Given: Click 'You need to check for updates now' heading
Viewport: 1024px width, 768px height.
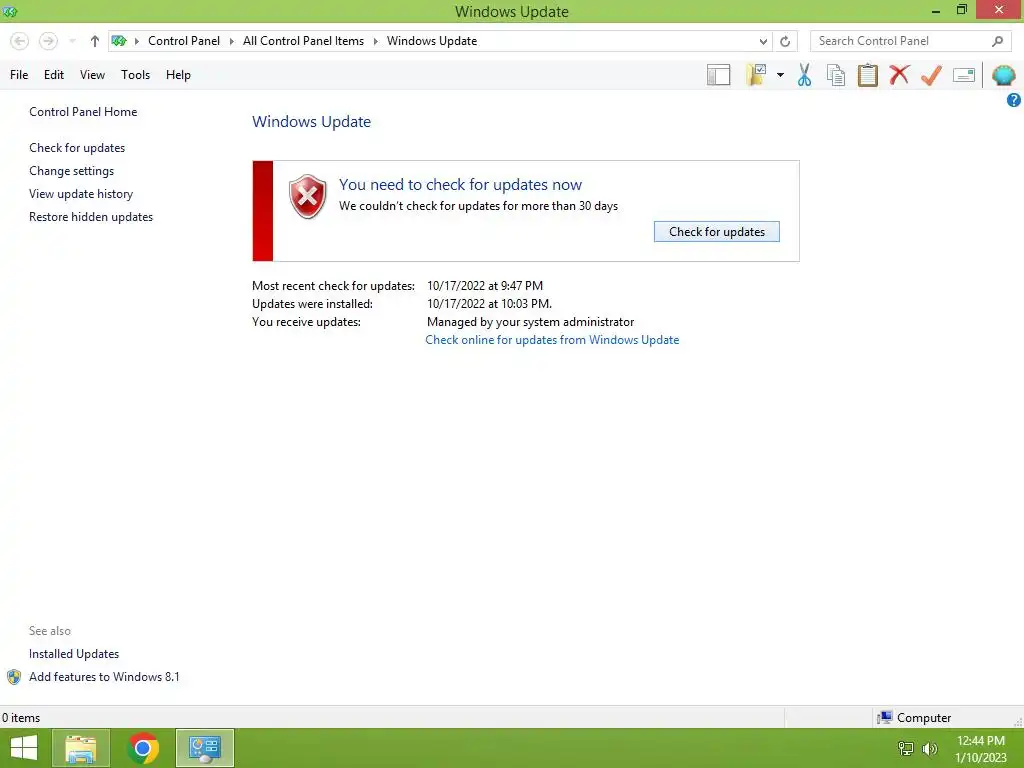Looking at the screenshot, I should [460, 185].
